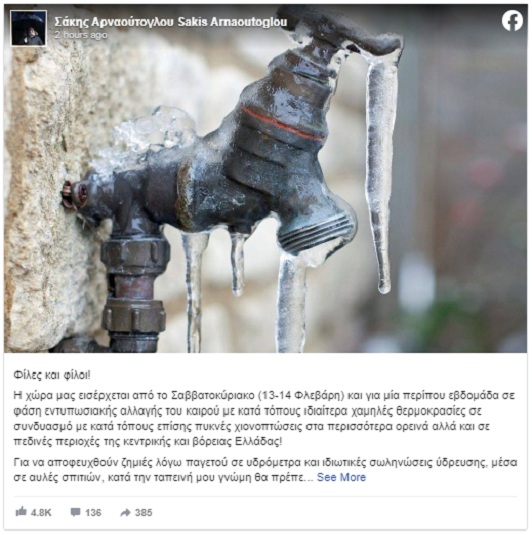This screenshot has width=532, height=535.
Task: Click the paragraph starting 'Για να αποφευχθούν'
Action: [x=265, y=470]
